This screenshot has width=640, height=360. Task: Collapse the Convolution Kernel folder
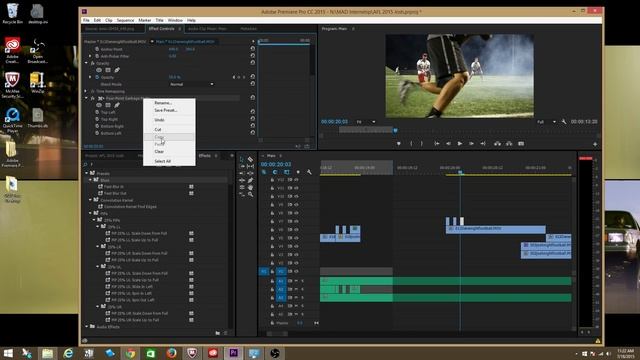[91, 200]
